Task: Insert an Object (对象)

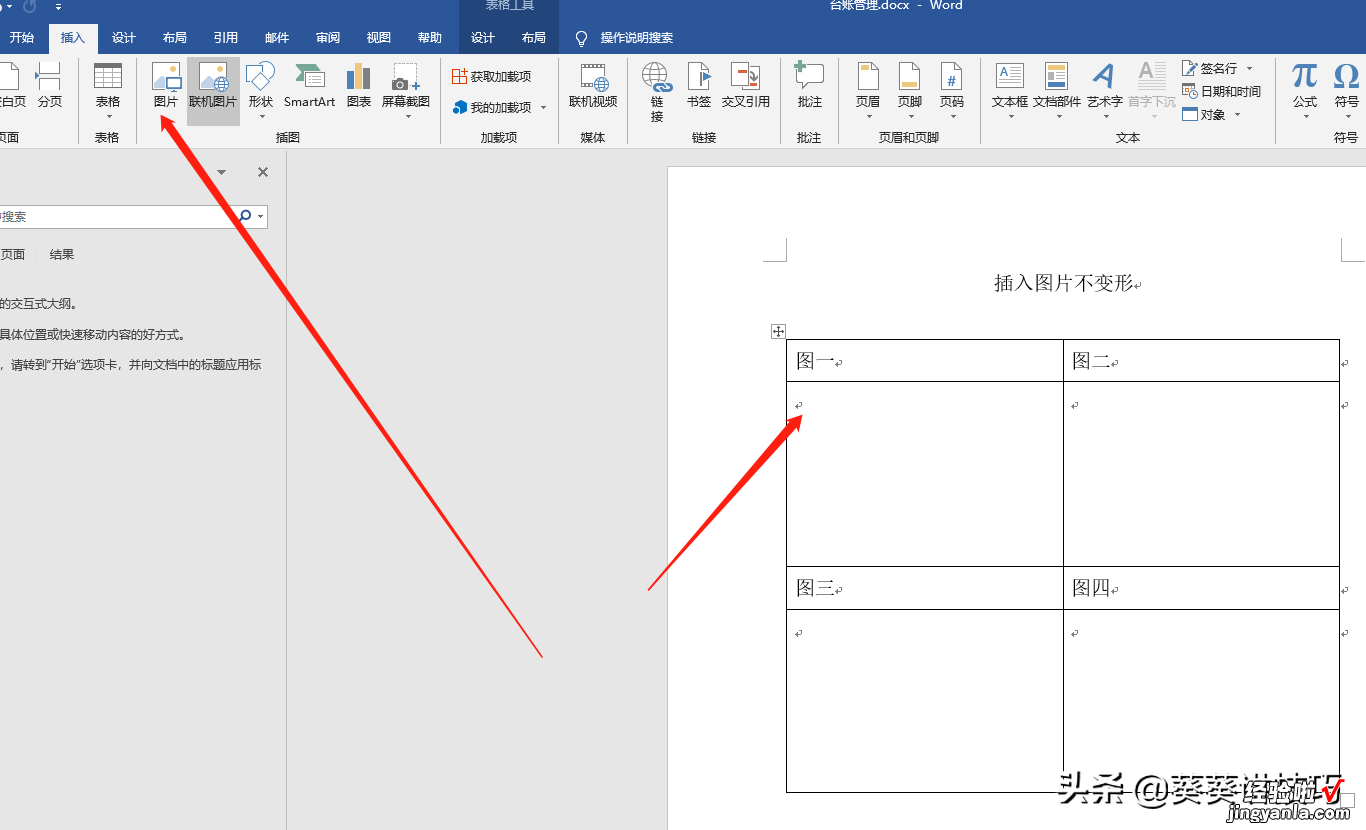Action: coord(1204,114)
